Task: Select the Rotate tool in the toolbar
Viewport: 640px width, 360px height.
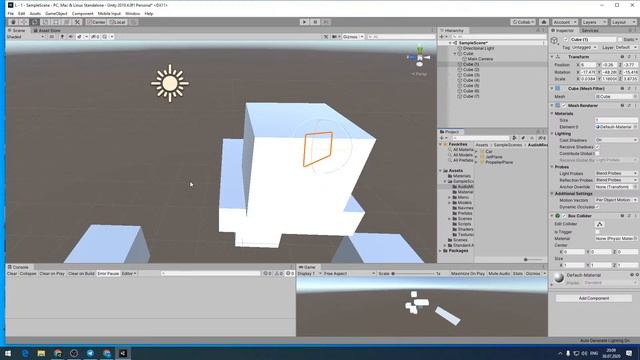Action: click(x=35, y=22)
